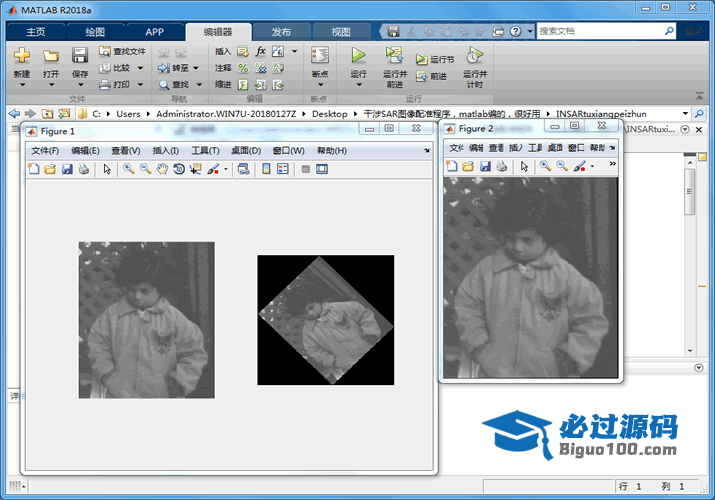
Task: Switch to the Plots (绘图) tab
Action: (x=95, y=32)
